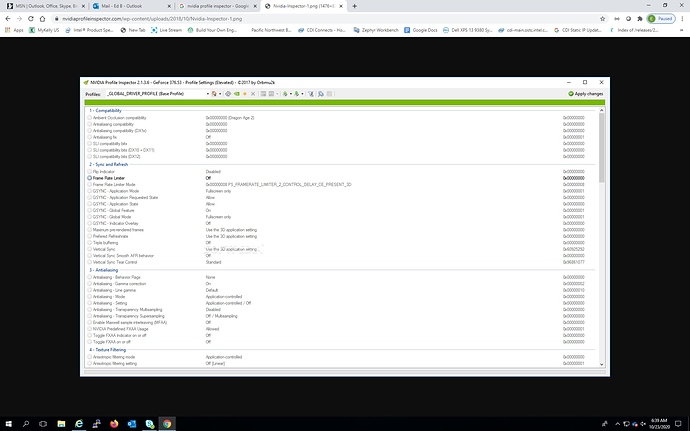Open Outlook from the taskbar
Viewport: 690px width, 431px height.
coord(132,424)
